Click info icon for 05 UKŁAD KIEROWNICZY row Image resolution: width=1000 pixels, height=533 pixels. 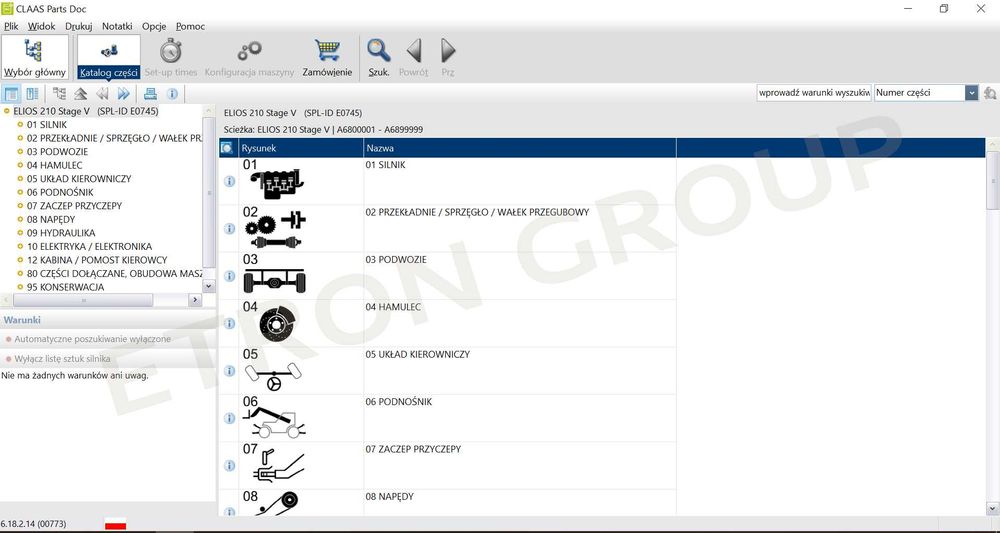tap(230, 371)
